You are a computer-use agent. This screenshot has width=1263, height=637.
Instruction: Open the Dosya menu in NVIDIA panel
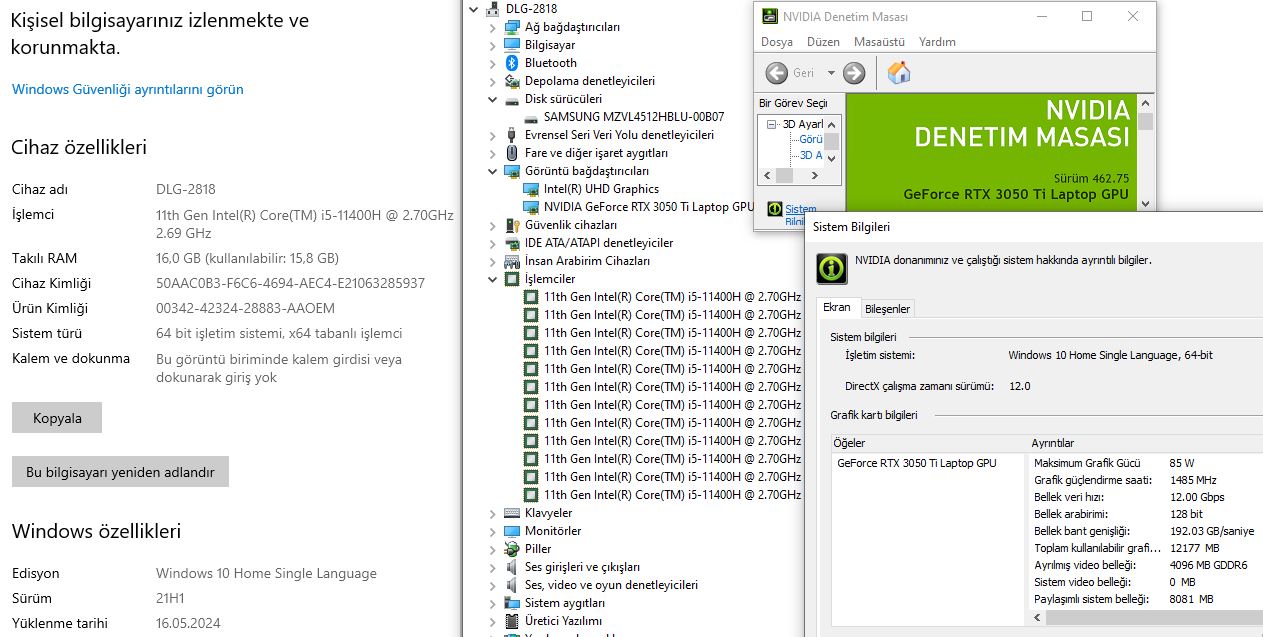tap(777, 42)
